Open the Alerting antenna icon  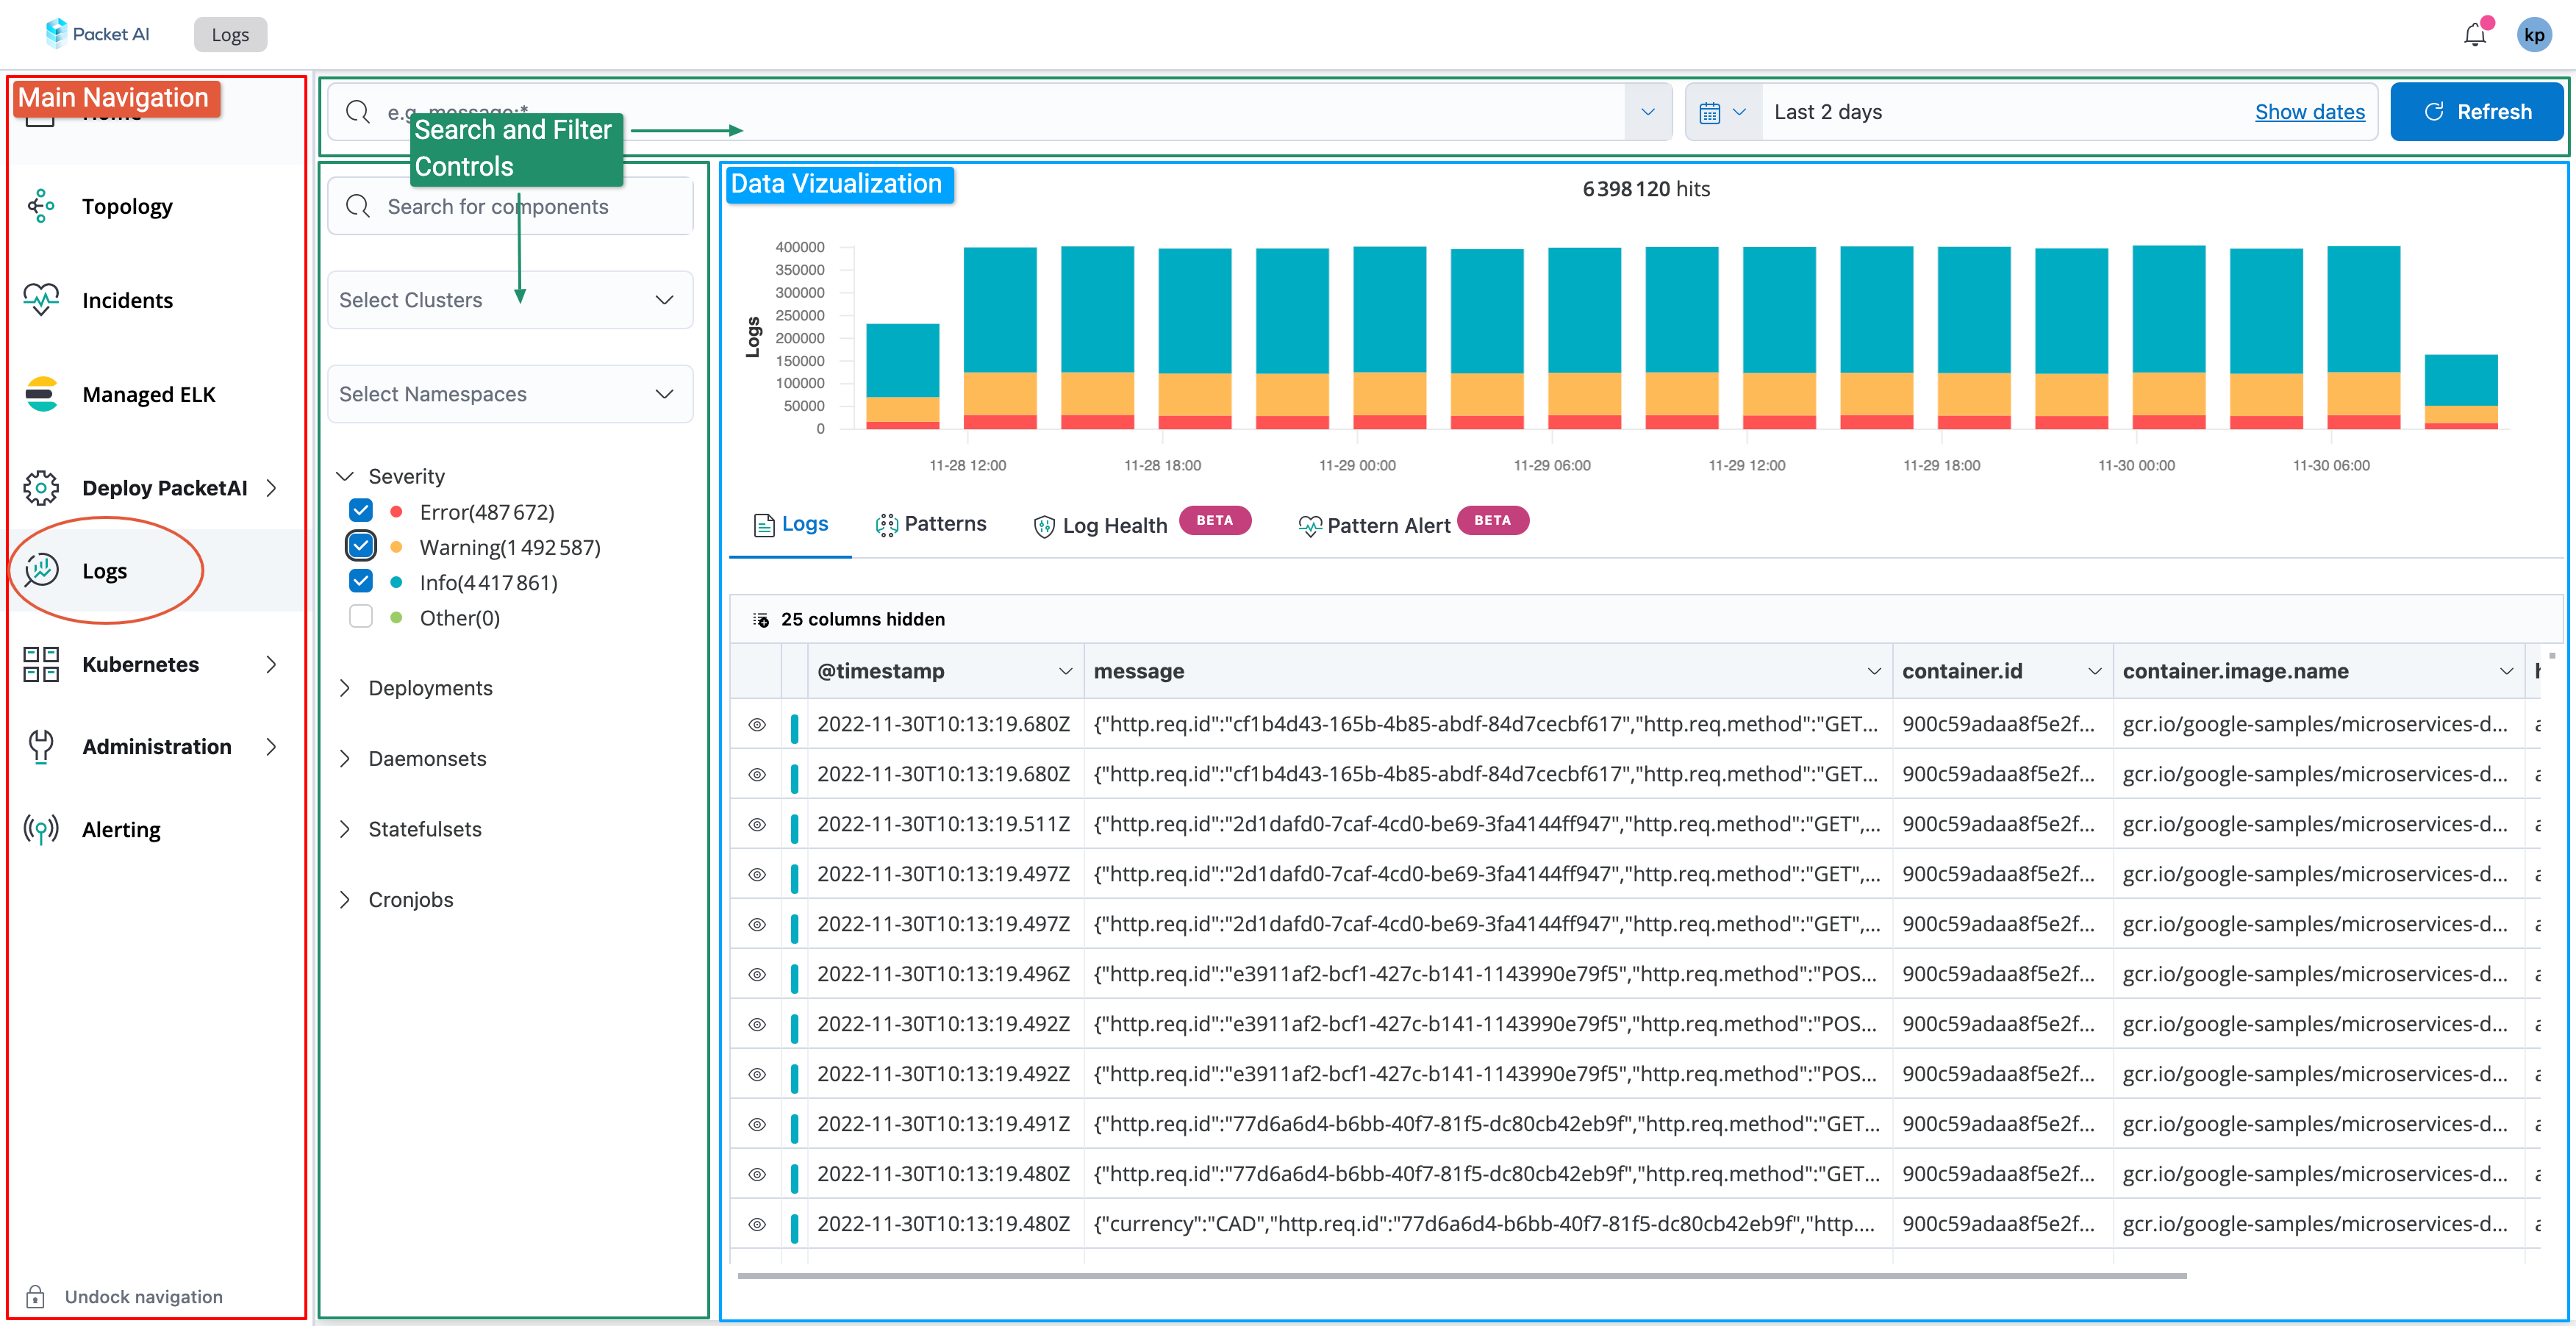pos(41,829)
